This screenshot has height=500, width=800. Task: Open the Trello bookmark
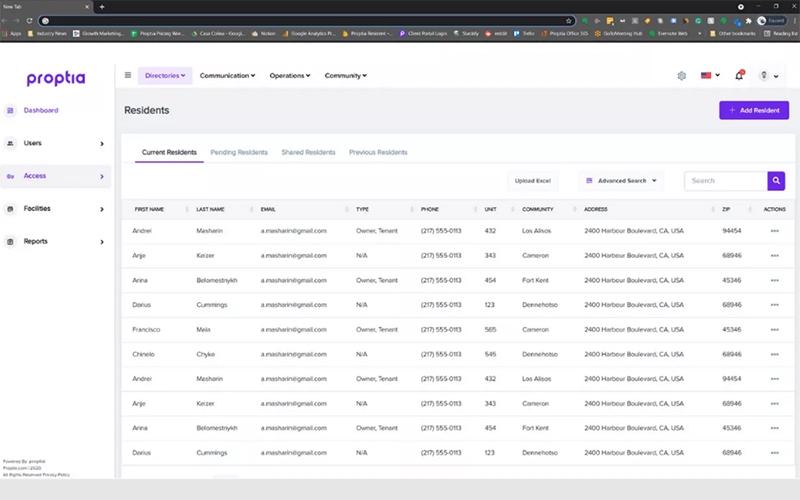(524, 33)
